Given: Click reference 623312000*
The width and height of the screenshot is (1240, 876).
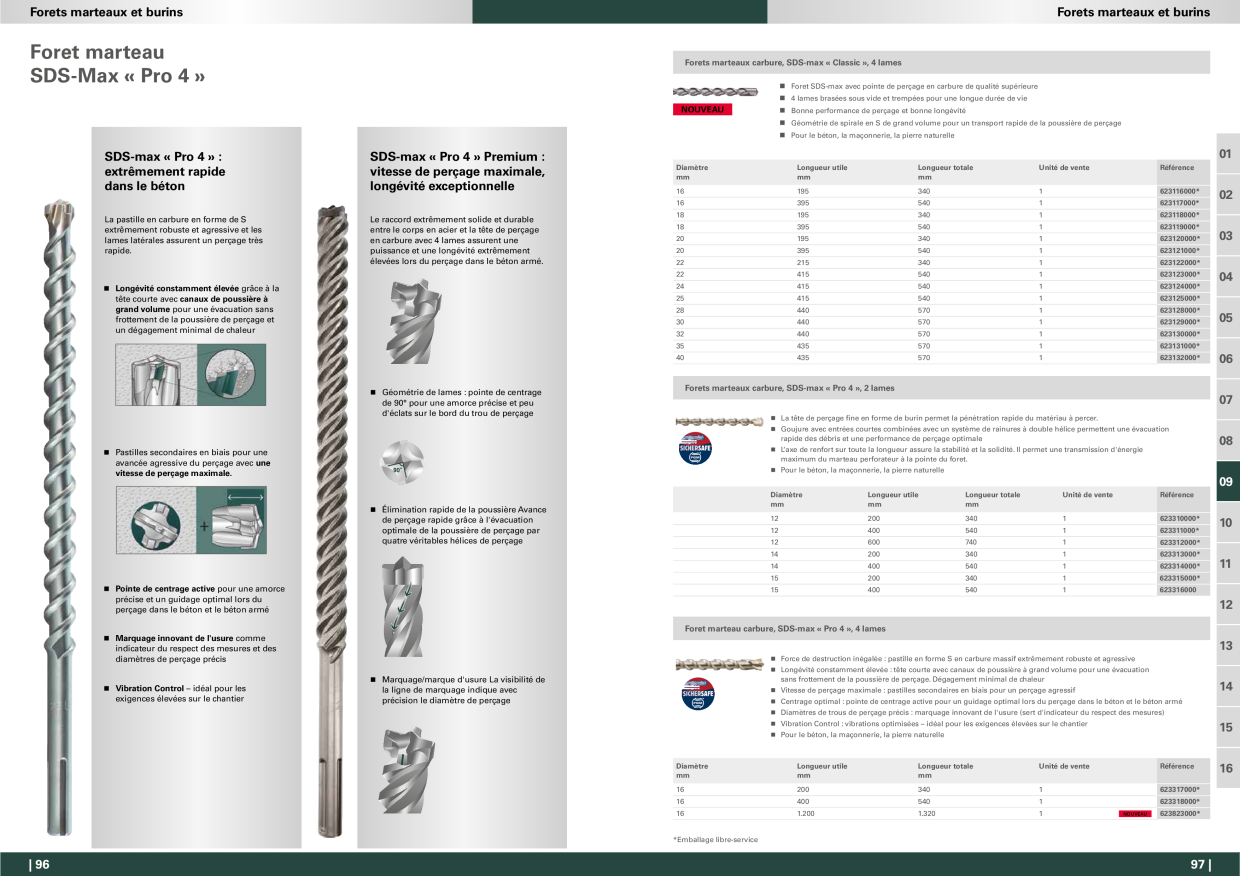Looking at the screenshot, I should [x=1179, y=542].
